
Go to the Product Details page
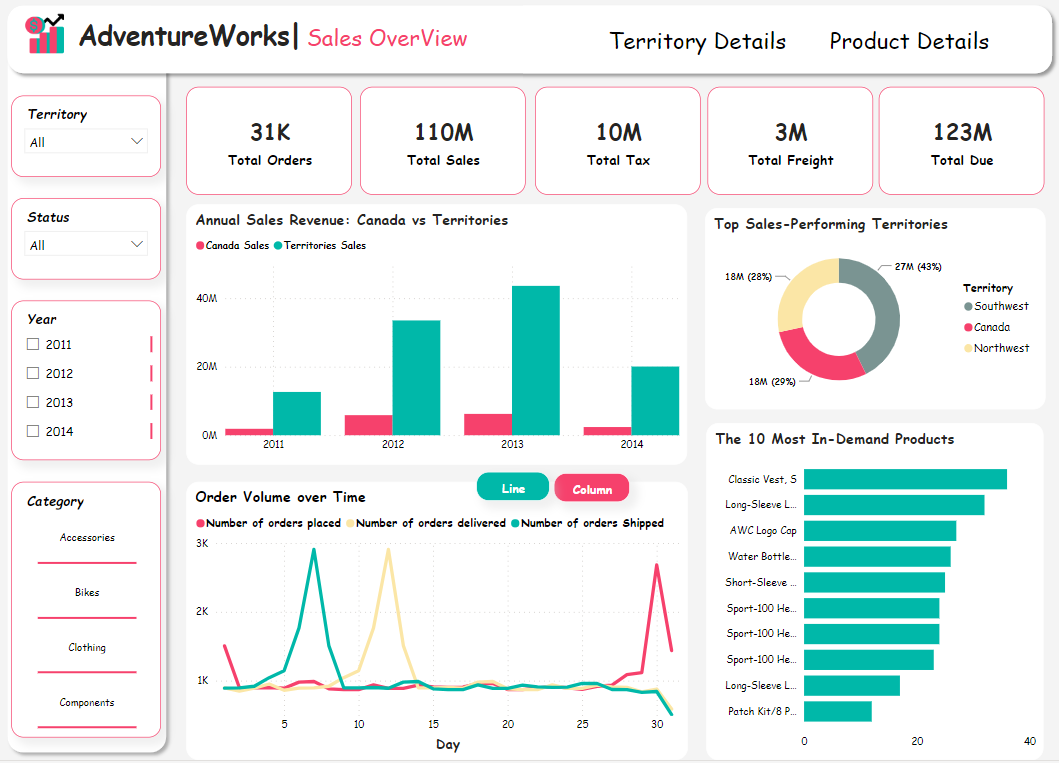coord(908,42)
